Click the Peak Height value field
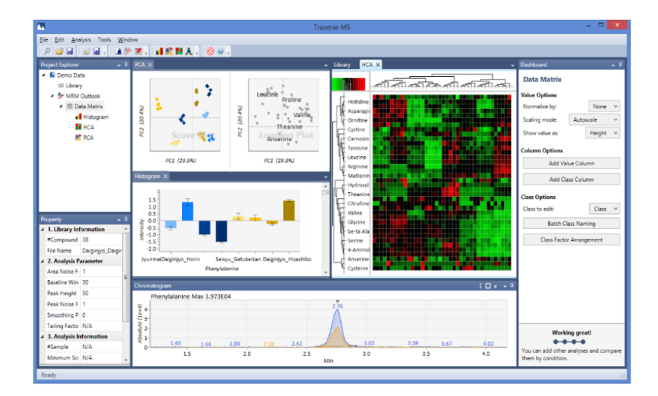This screenshot has width=658, height=396. click(x=101, y=293)
